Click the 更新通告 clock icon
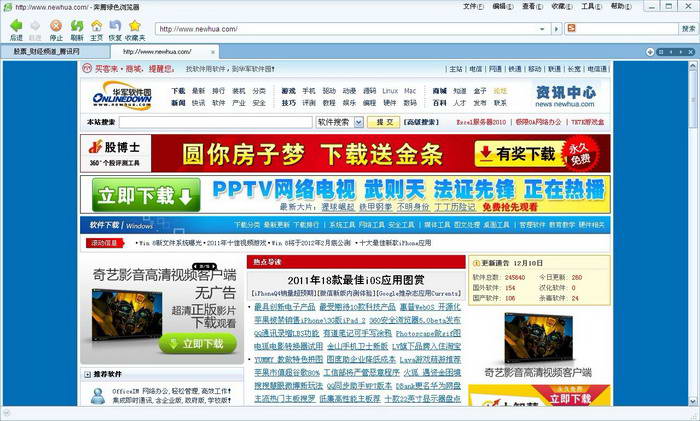The width and height of the screenshot is (700, 421). click(x=476, y=263)
